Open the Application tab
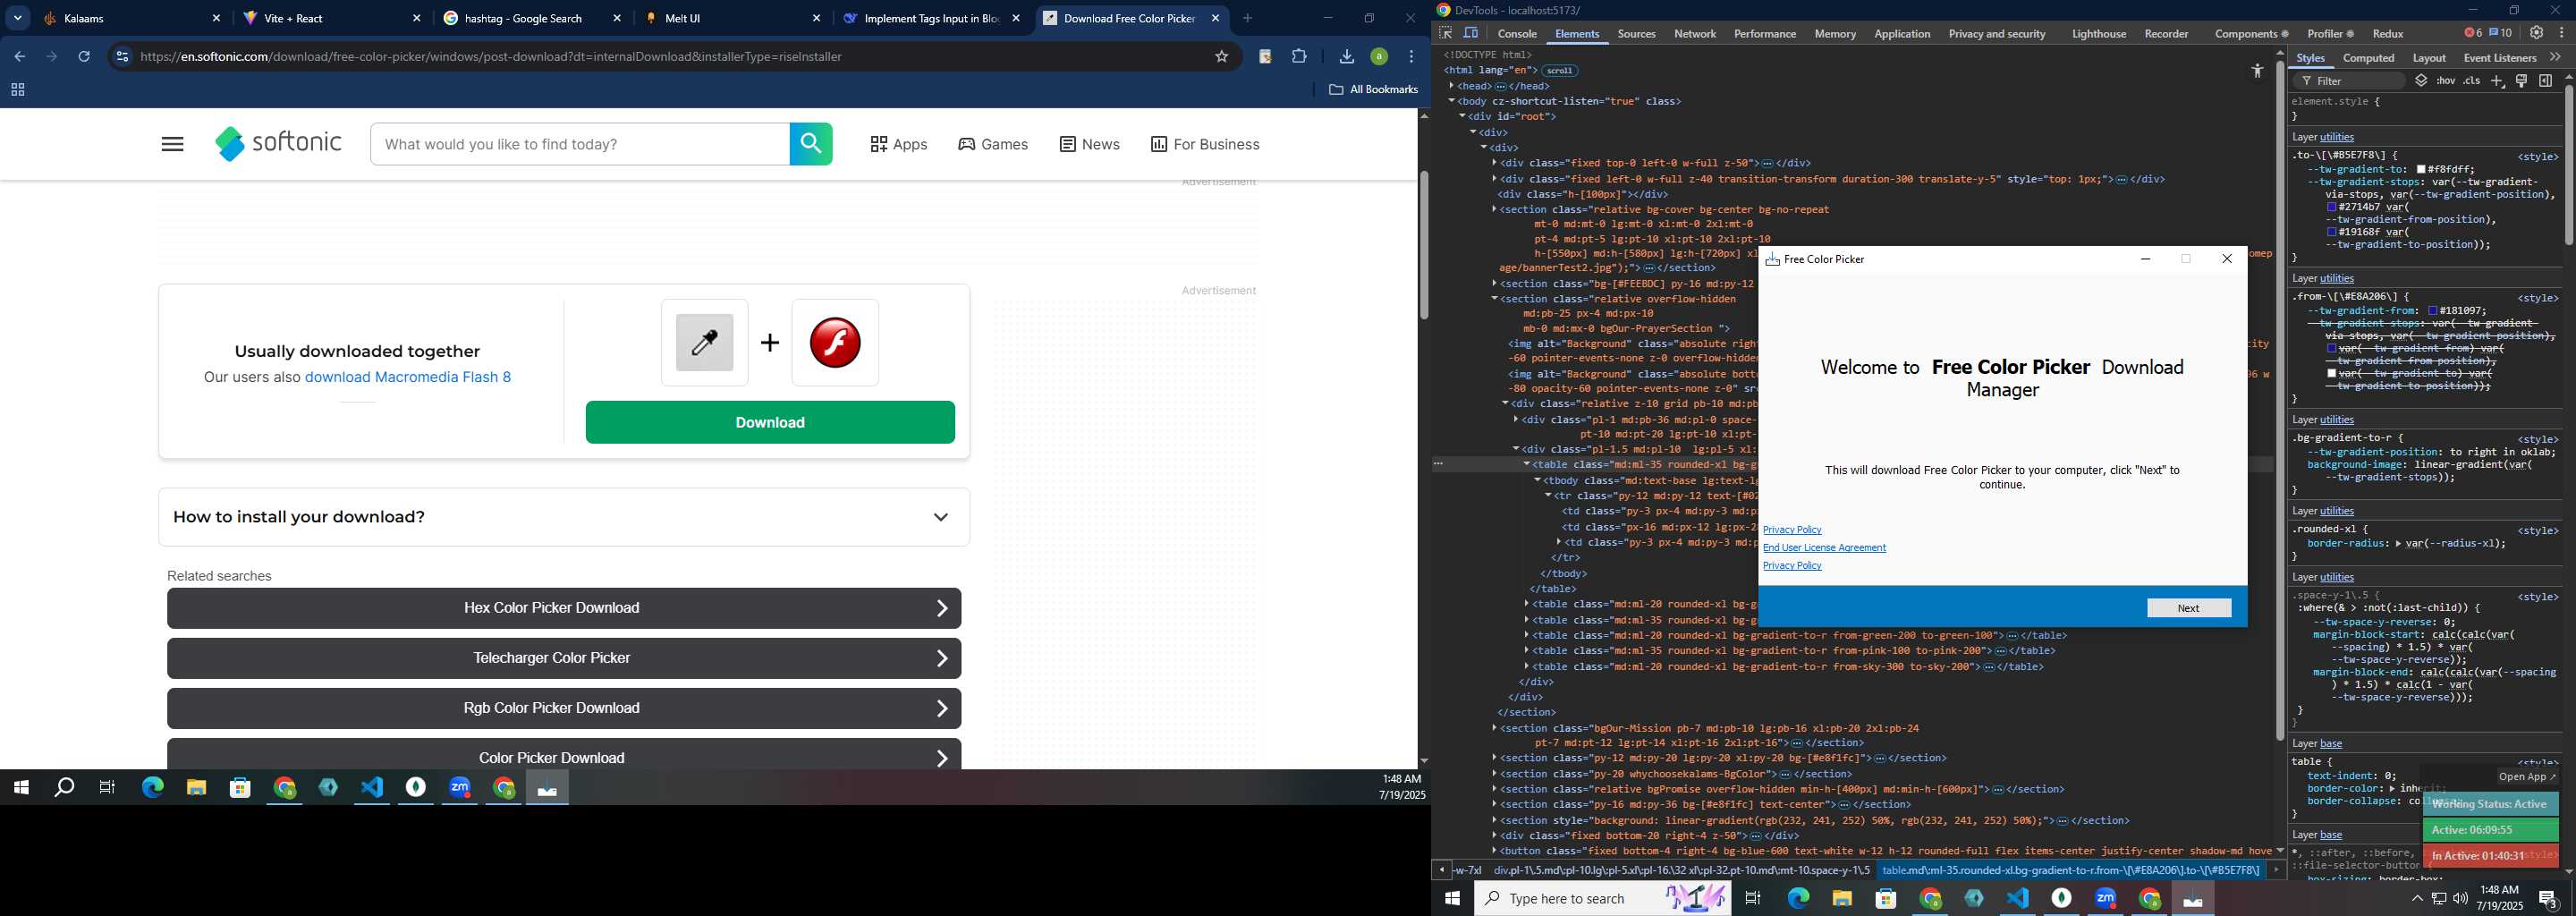The height and width of the screenshot is (916, 2576). pos(1902,34)
